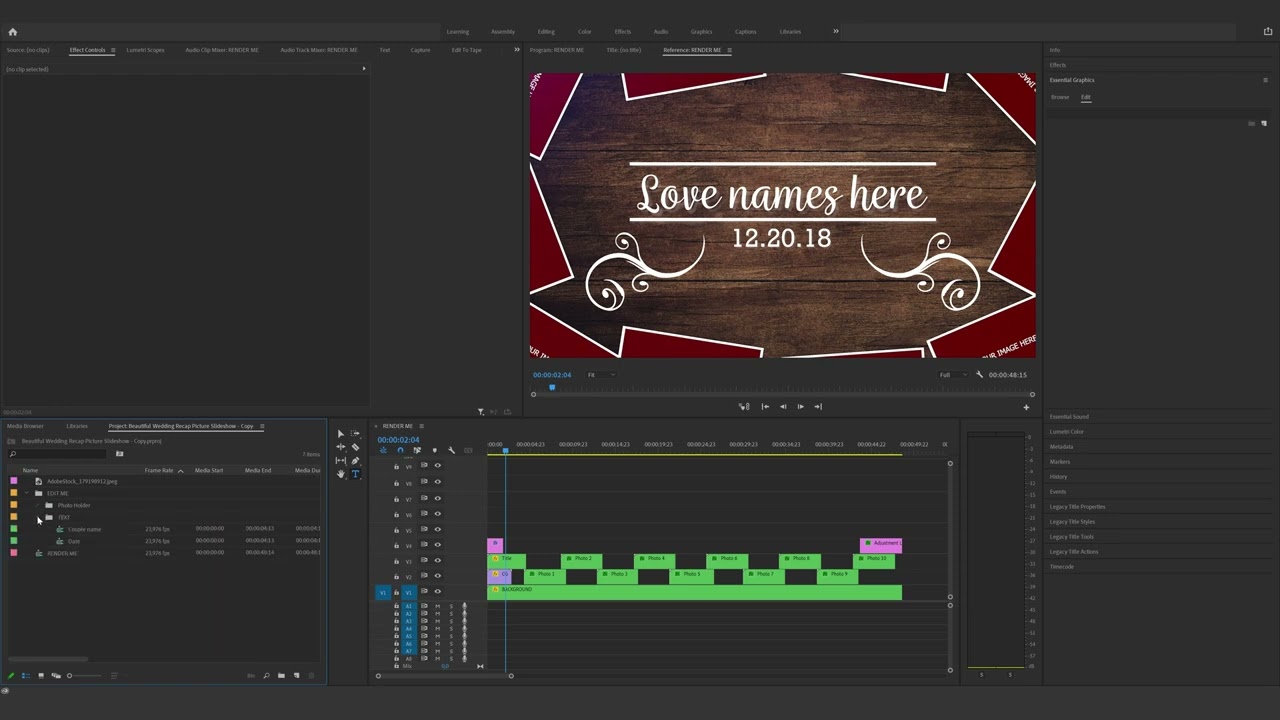Open the export share icon at top right
Viewport: 1280px width, 720px height.
1268,32
